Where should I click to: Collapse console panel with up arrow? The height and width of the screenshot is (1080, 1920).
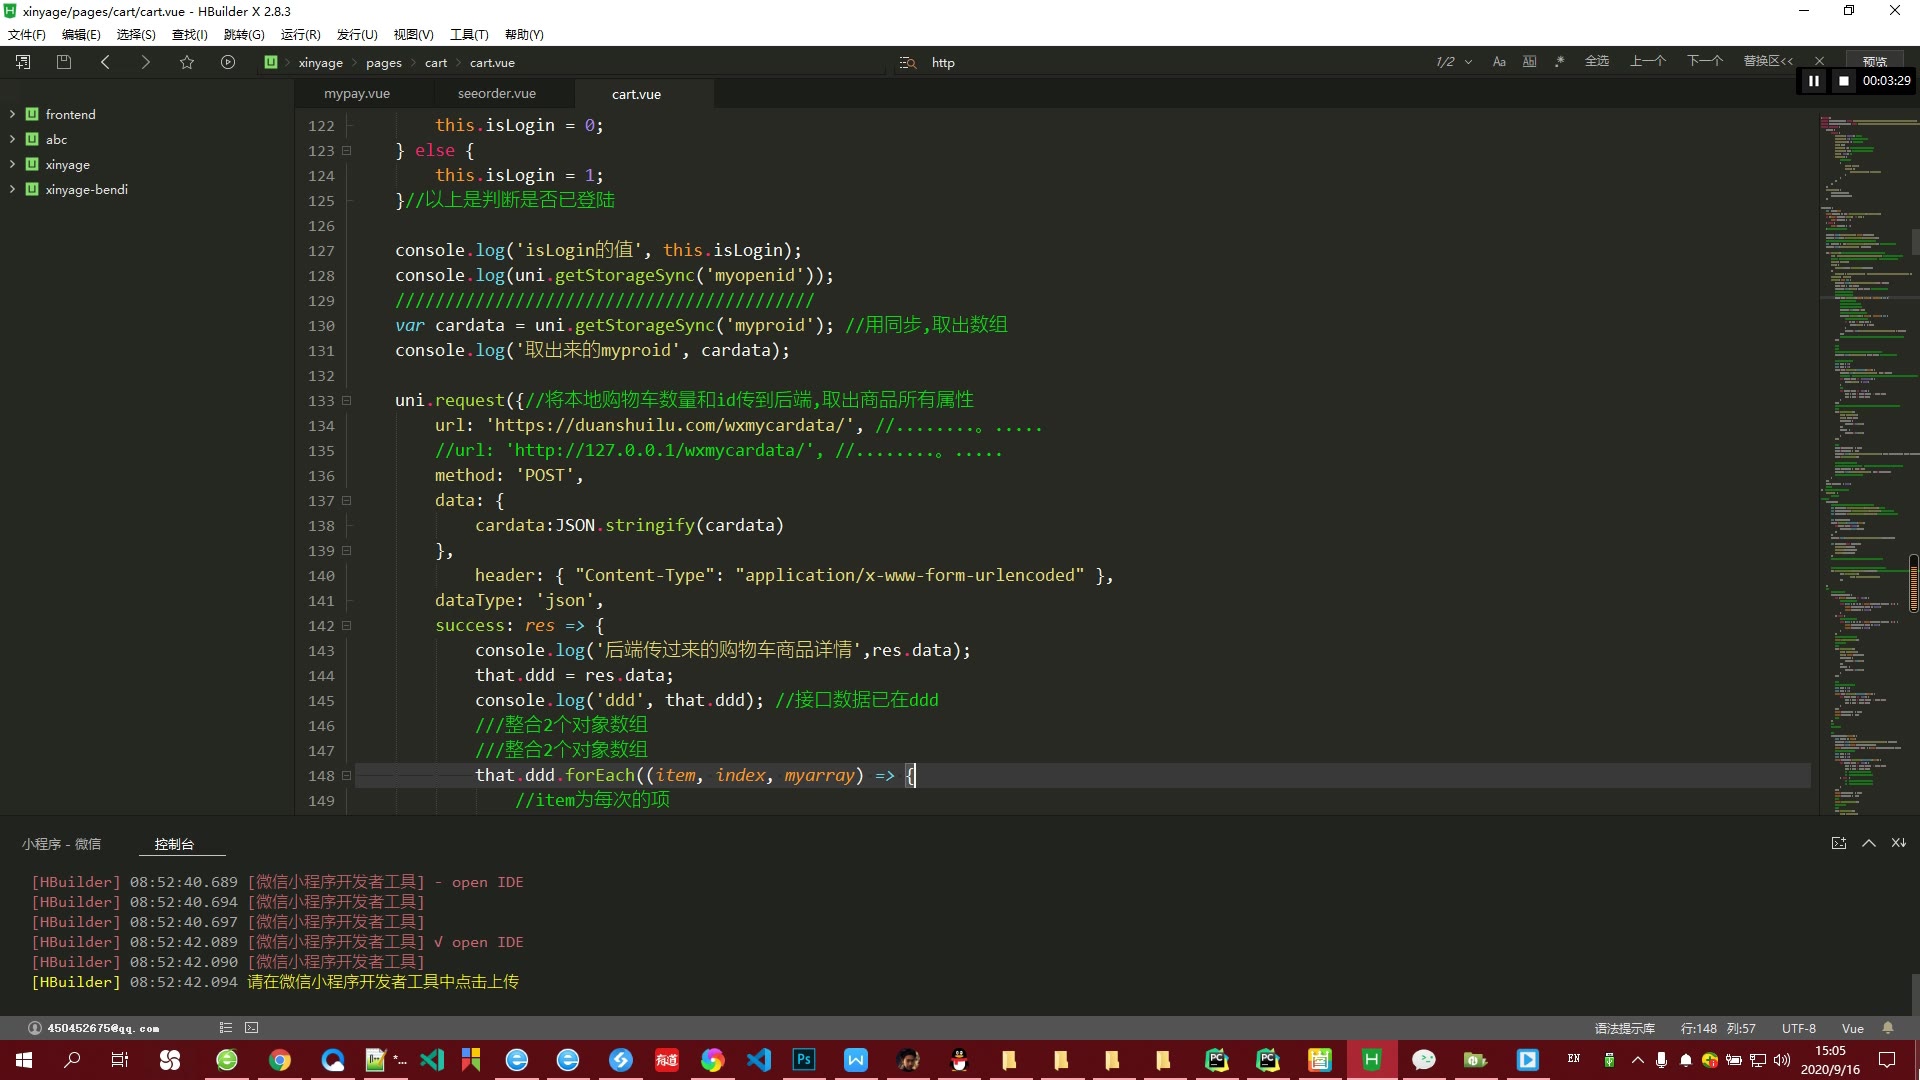coord(1868,843)
